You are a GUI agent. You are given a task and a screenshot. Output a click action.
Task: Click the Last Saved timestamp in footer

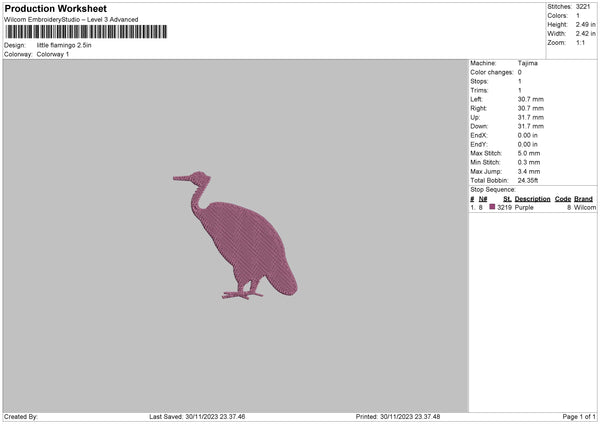click(x=197, y=417)
